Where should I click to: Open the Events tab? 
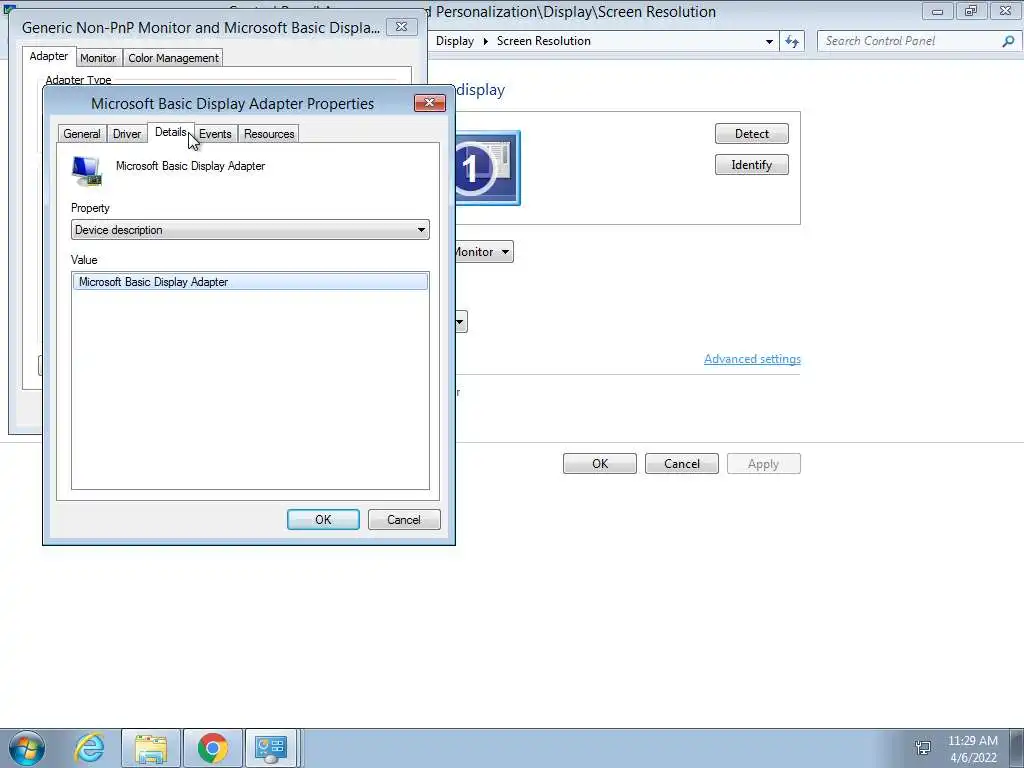(216, 134)
